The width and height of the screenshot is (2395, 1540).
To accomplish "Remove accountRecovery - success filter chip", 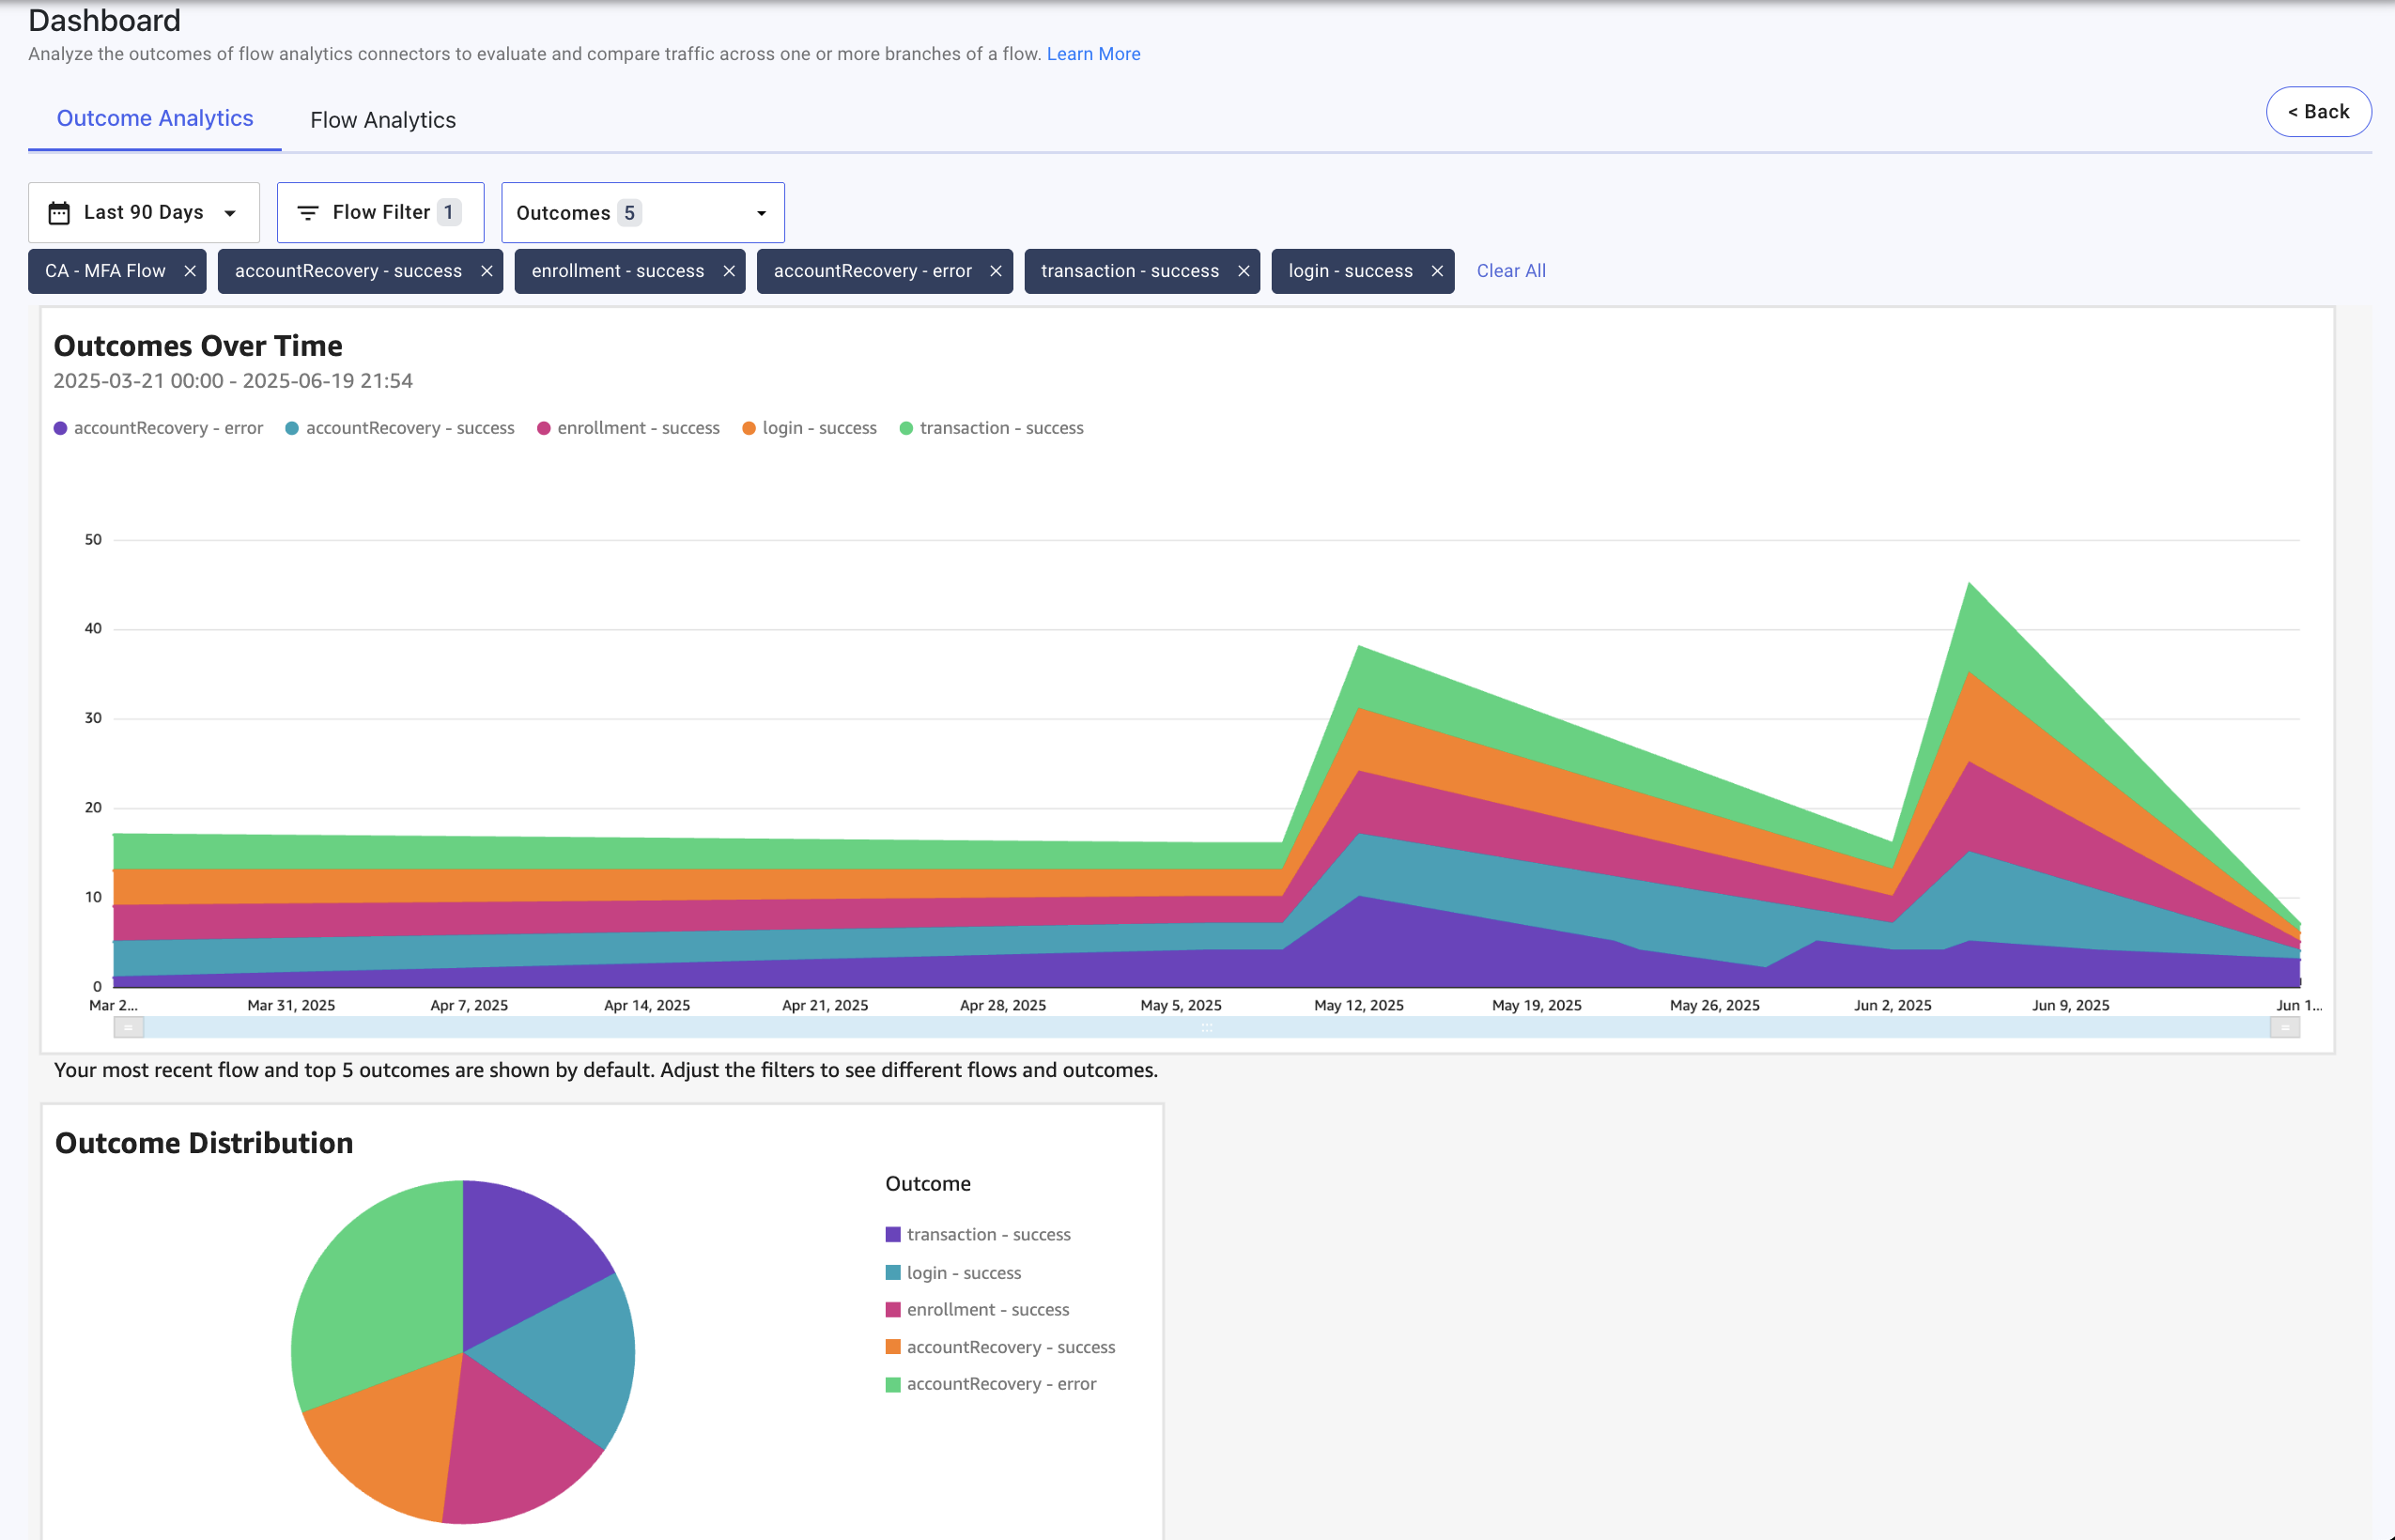I will point(486,271).
